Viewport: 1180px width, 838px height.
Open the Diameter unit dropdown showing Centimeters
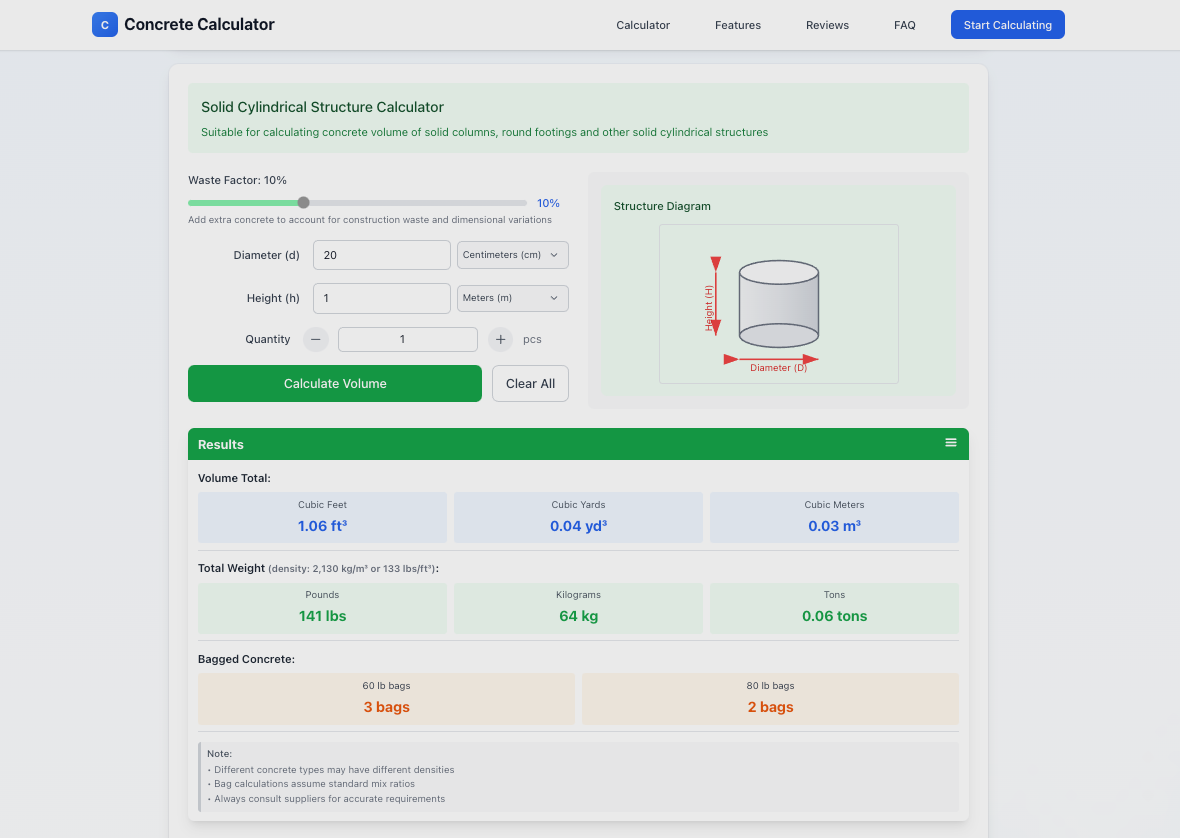tap(512, 255)
